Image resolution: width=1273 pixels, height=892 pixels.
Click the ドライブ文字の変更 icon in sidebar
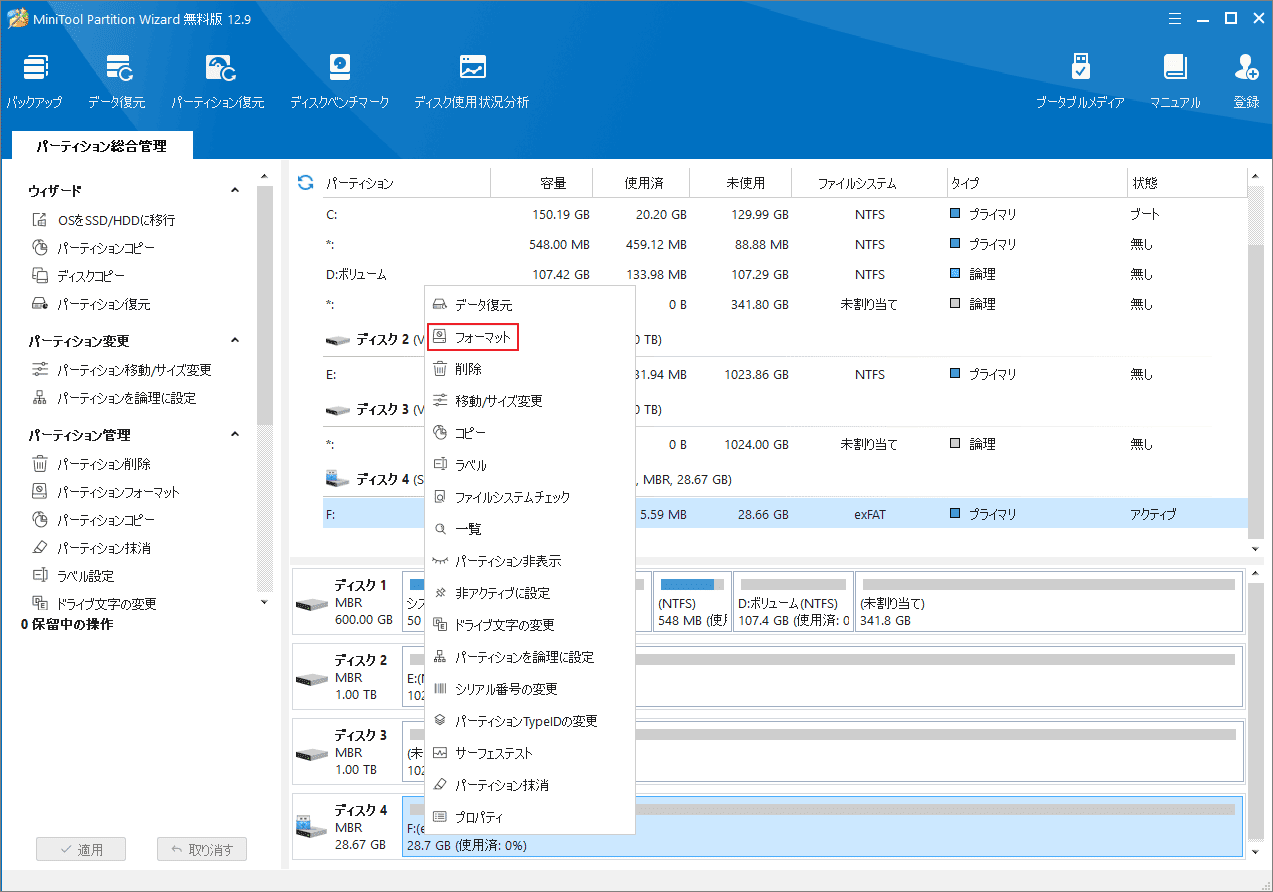(40, 604)
